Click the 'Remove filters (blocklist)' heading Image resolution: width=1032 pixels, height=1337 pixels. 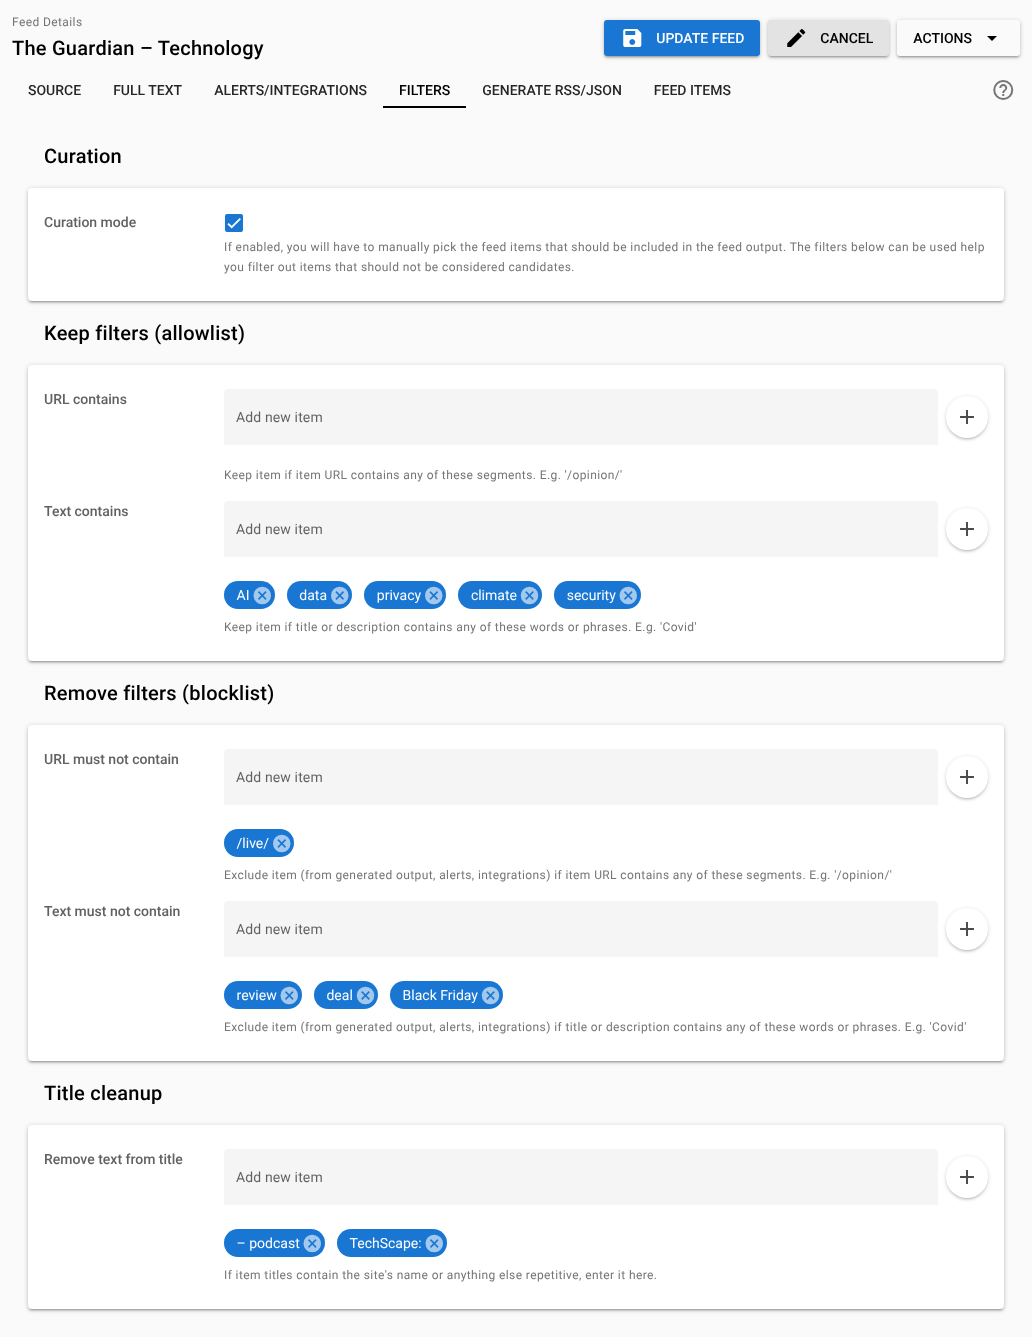(x=159, y=693)
